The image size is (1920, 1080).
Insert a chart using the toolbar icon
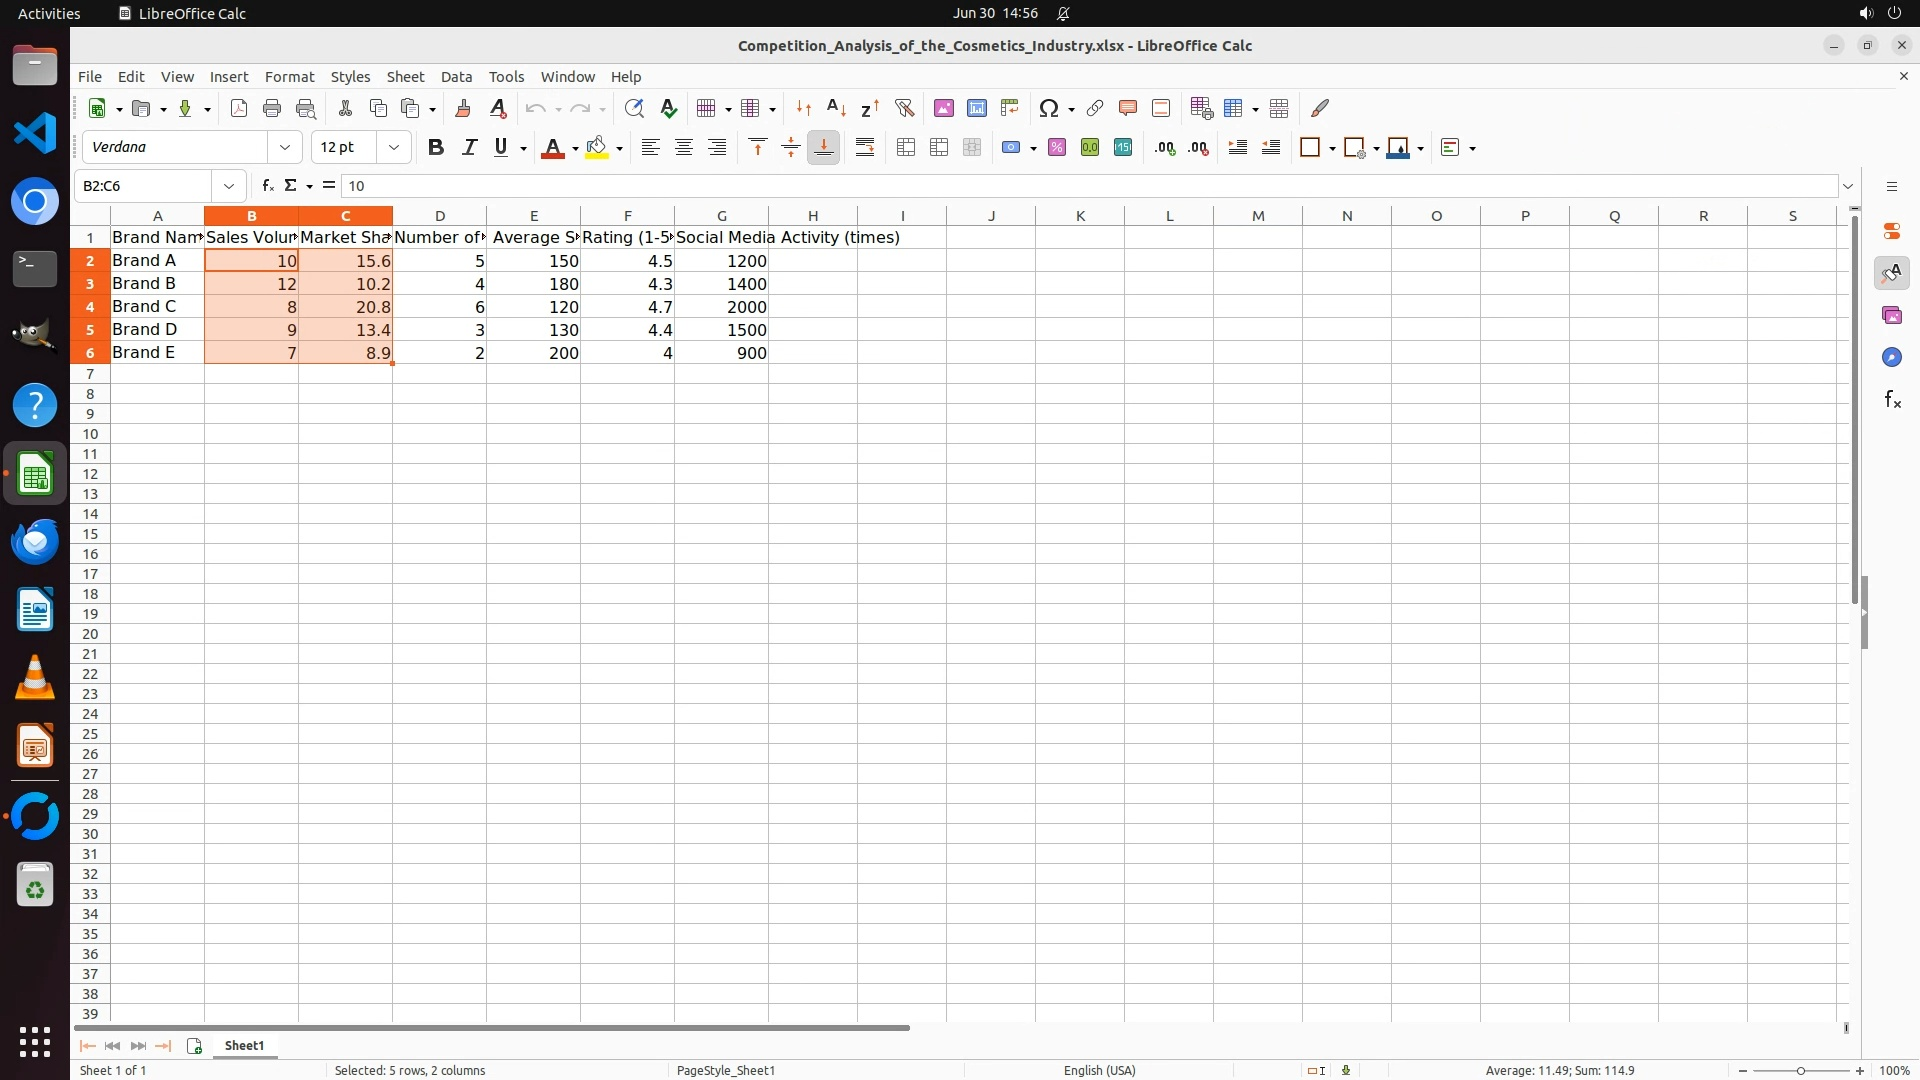click(x=977, y=108)
